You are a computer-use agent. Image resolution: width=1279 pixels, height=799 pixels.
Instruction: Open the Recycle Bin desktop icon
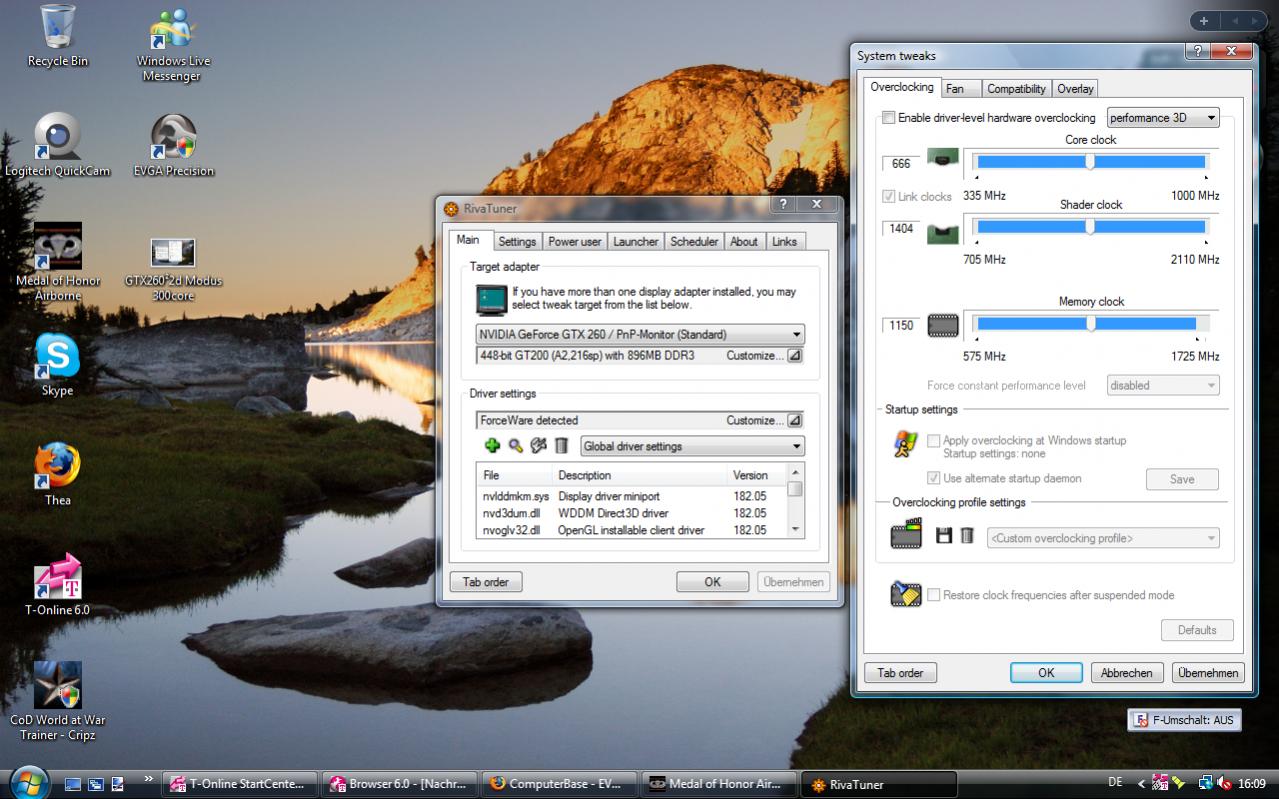(x=57, y=36)
